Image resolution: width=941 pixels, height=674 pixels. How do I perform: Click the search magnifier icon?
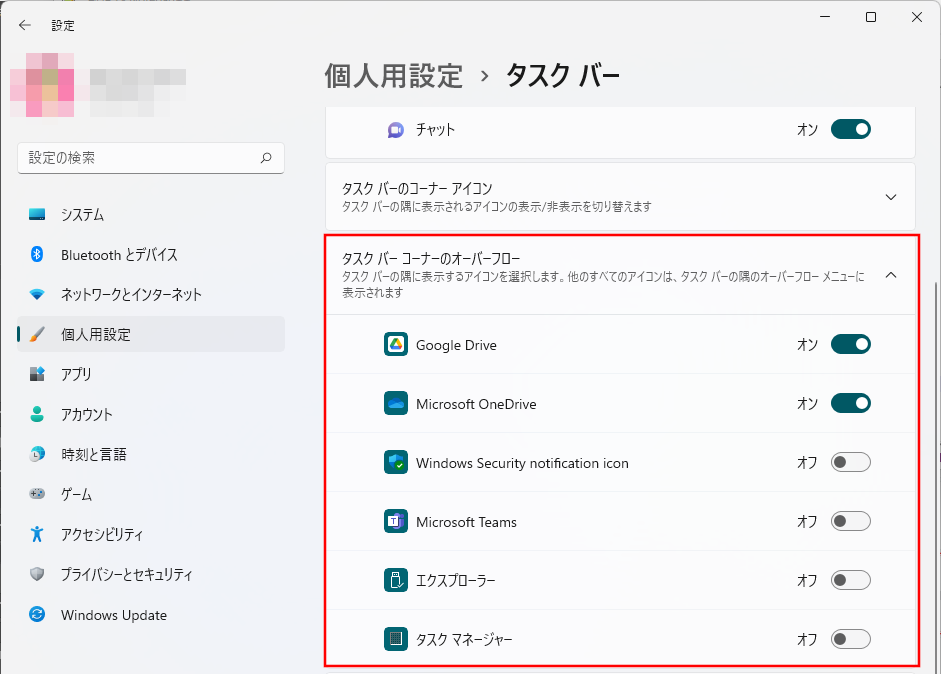point(266,158)
